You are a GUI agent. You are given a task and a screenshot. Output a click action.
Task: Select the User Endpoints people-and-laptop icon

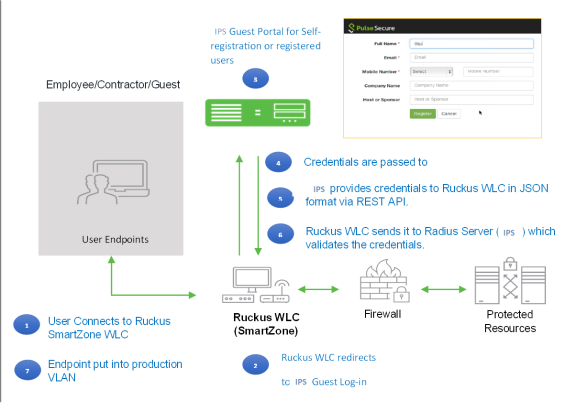click(113, 182)
